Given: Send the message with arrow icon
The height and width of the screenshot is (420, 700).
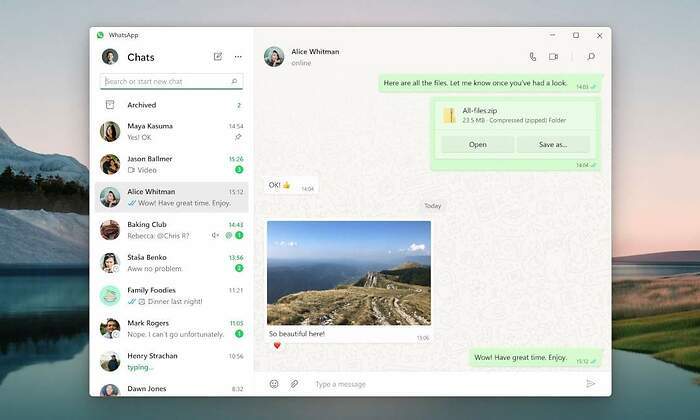Looking at the screenshot, I should (x=591, y=383).
